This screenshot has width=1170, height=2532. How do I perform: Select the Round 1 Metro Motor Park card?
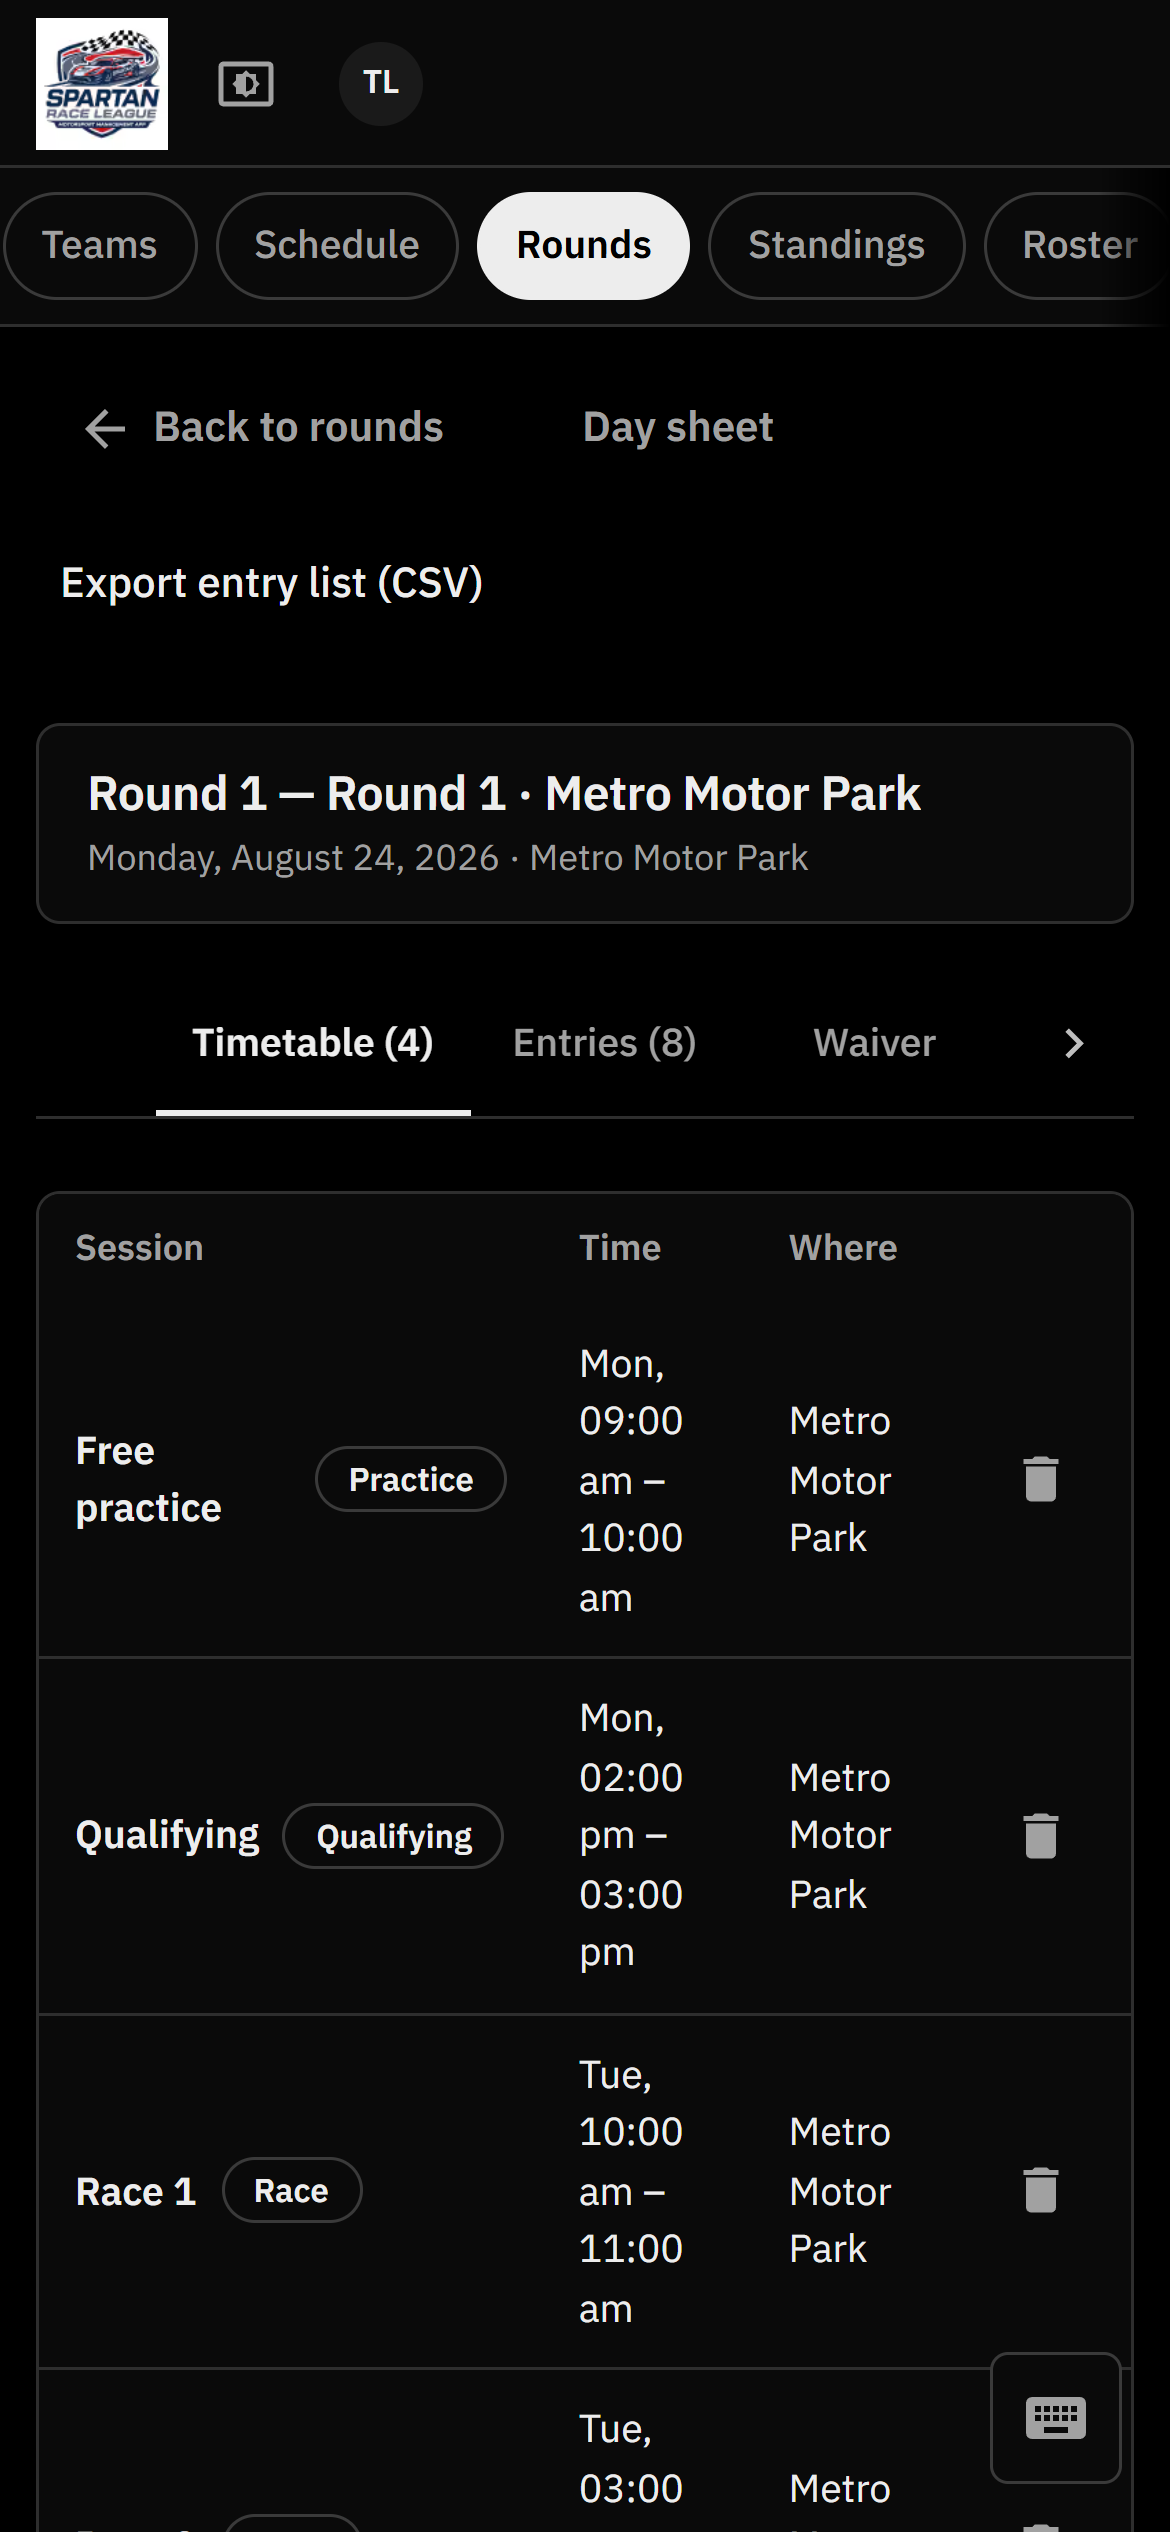(585, 823)
